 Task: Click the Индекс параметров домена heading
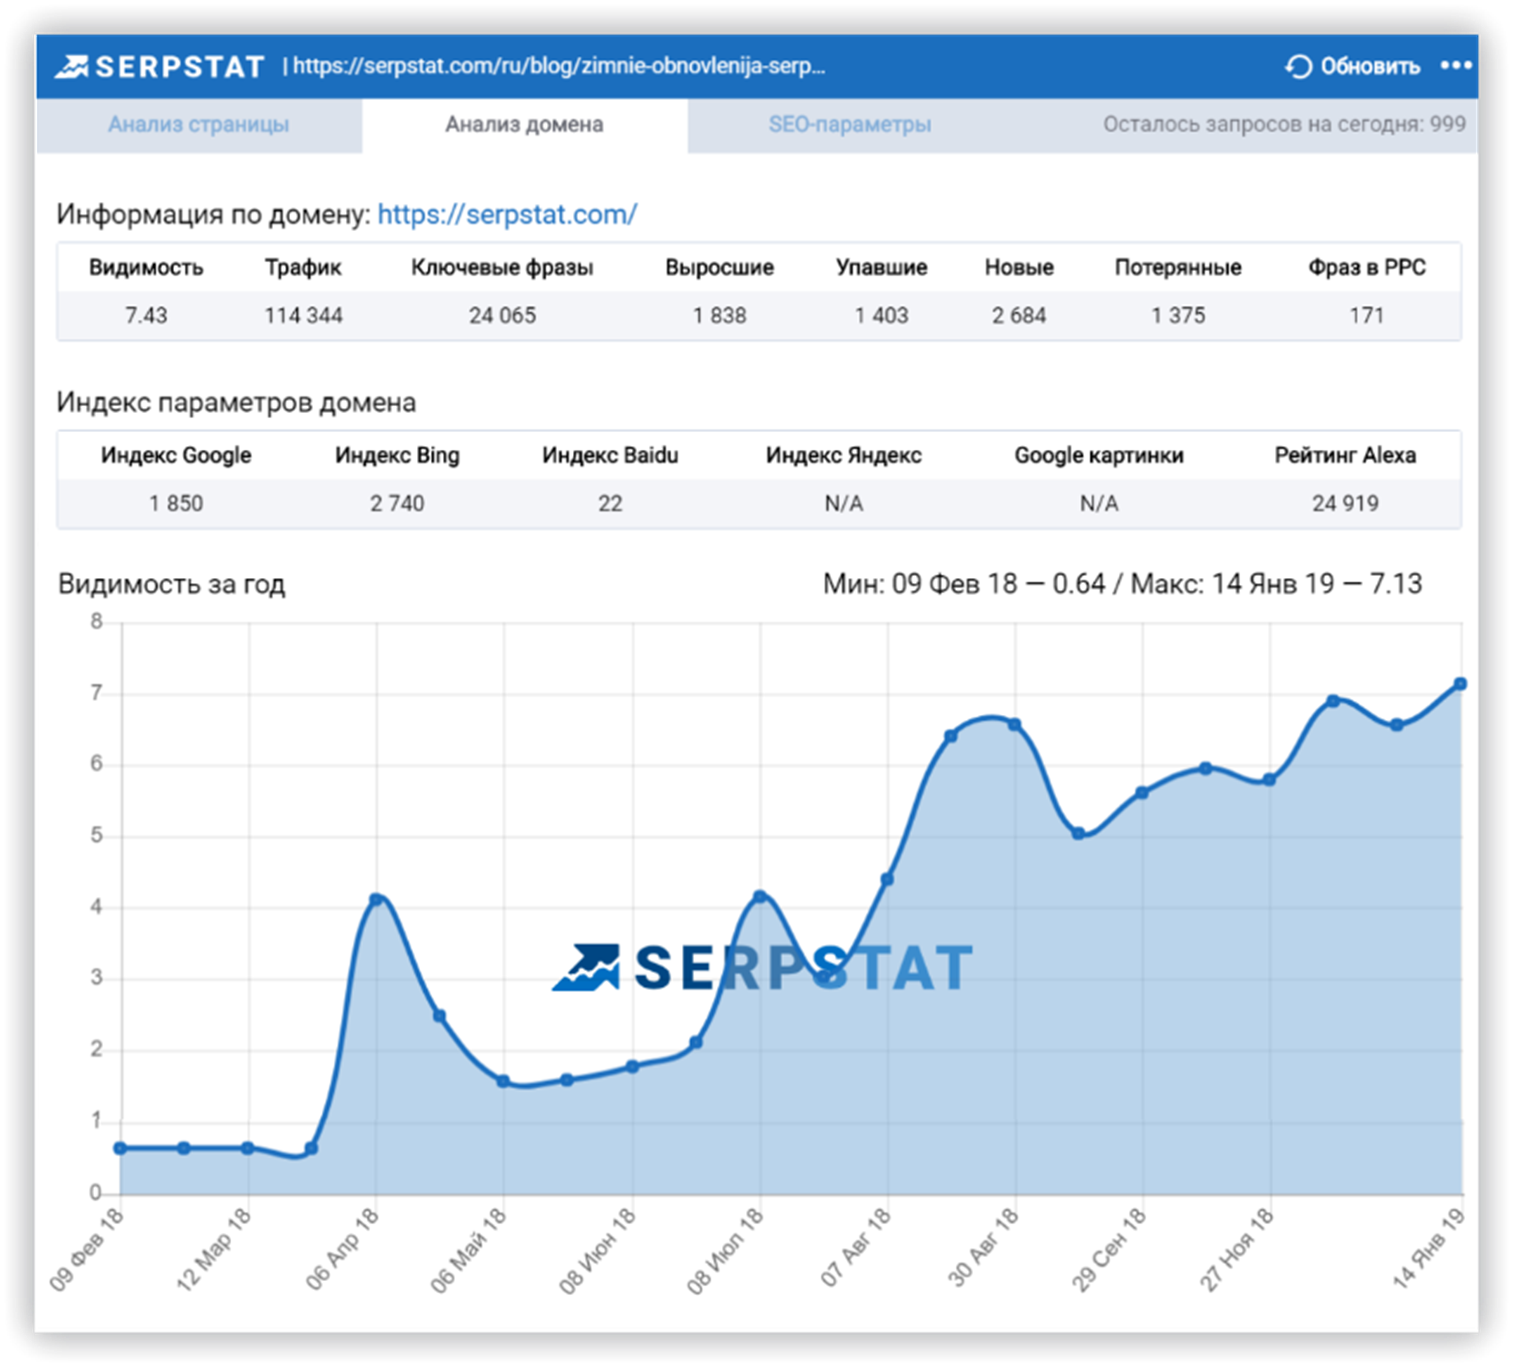coord(236,402)
